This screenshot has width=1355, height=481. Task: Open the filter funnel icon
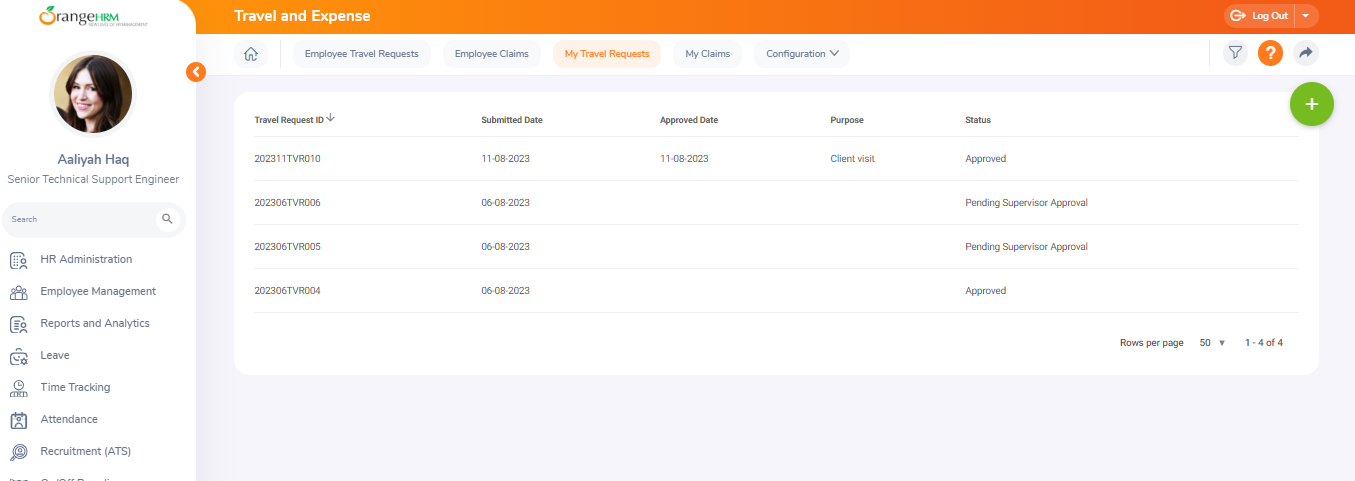click(x=1236, y=54)
